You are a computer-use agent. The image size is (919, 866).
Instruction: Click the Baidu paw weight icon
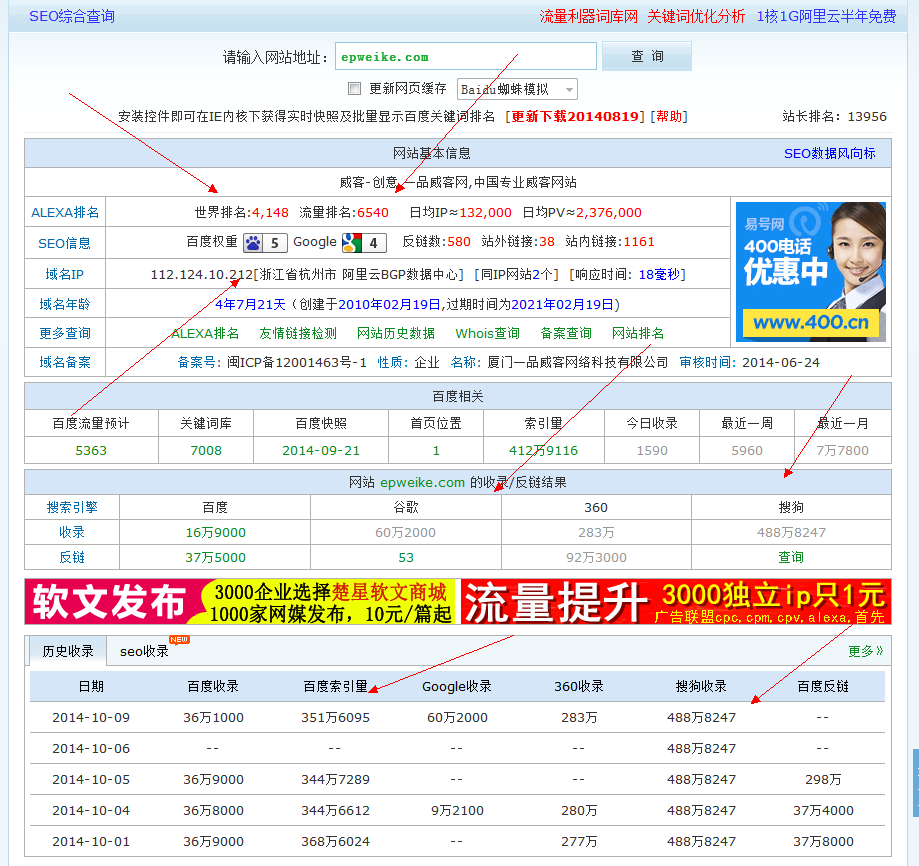(x=265, y=243)
